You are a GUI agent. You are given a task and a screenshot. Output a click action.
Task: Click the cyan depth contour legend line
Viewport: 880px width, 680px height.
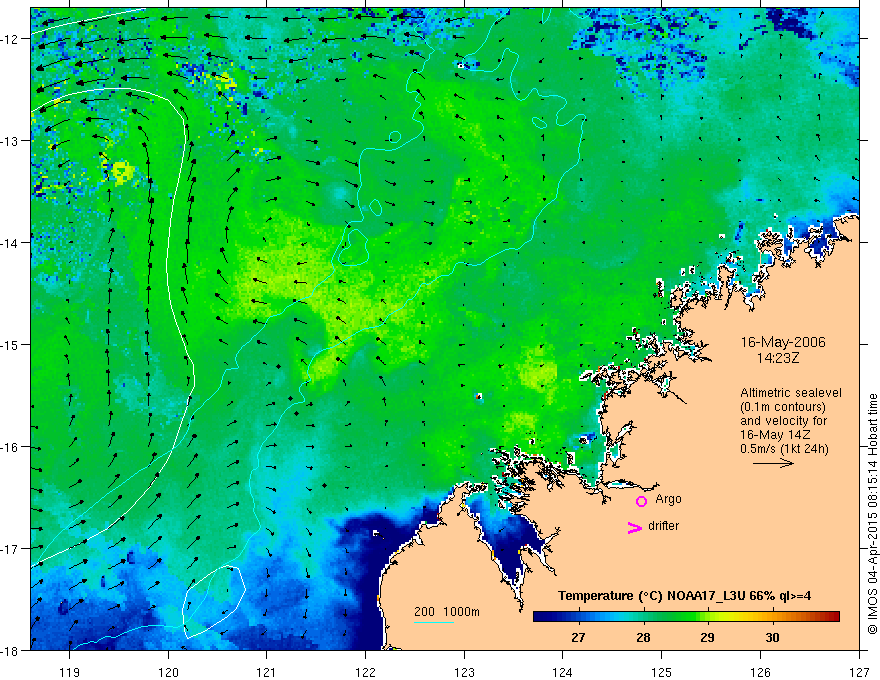coord(434,622)
